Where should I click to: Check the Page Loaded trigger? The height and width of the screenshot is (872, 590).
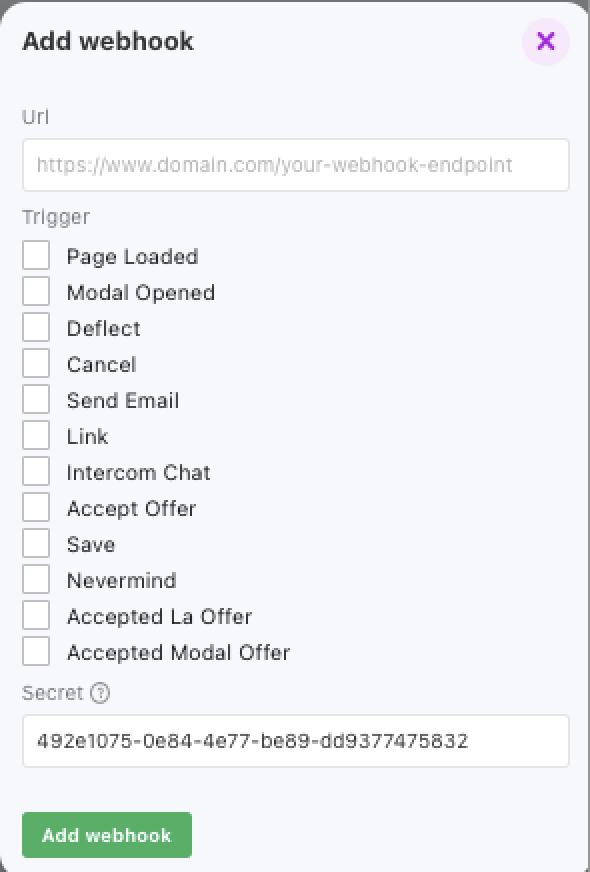pos(36,256)
